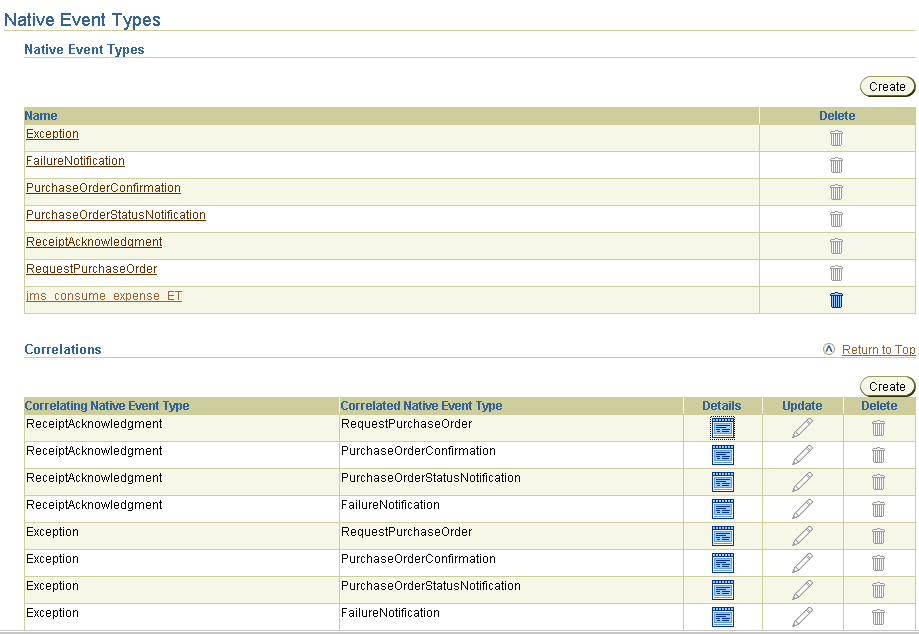Delete the Exception–PurchaseOrderStatusNotification correlation
Screen dimensions: 919x634
[x=878, y=590]
